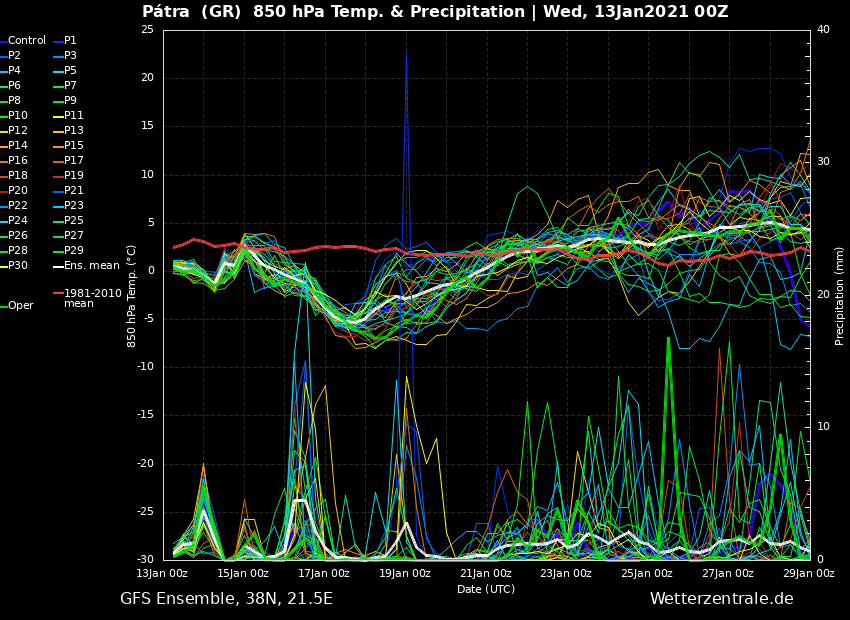Click the "Precipitation (mm)" axis title
The image size is (850, 620).
point(839,296)
